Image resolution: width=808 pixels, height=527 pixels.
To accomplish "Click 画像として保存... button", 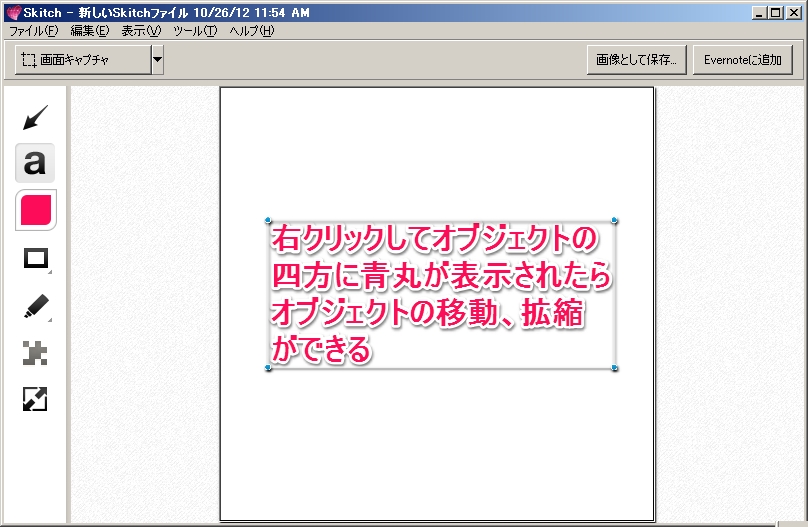I will coord(636,60).
